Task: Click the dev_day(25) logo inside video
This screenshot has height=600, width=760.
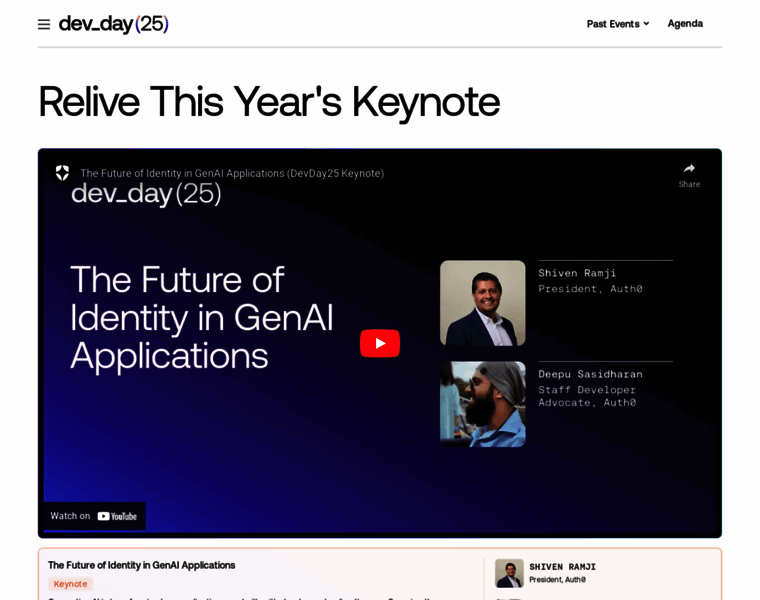Action: coord(145,194)
